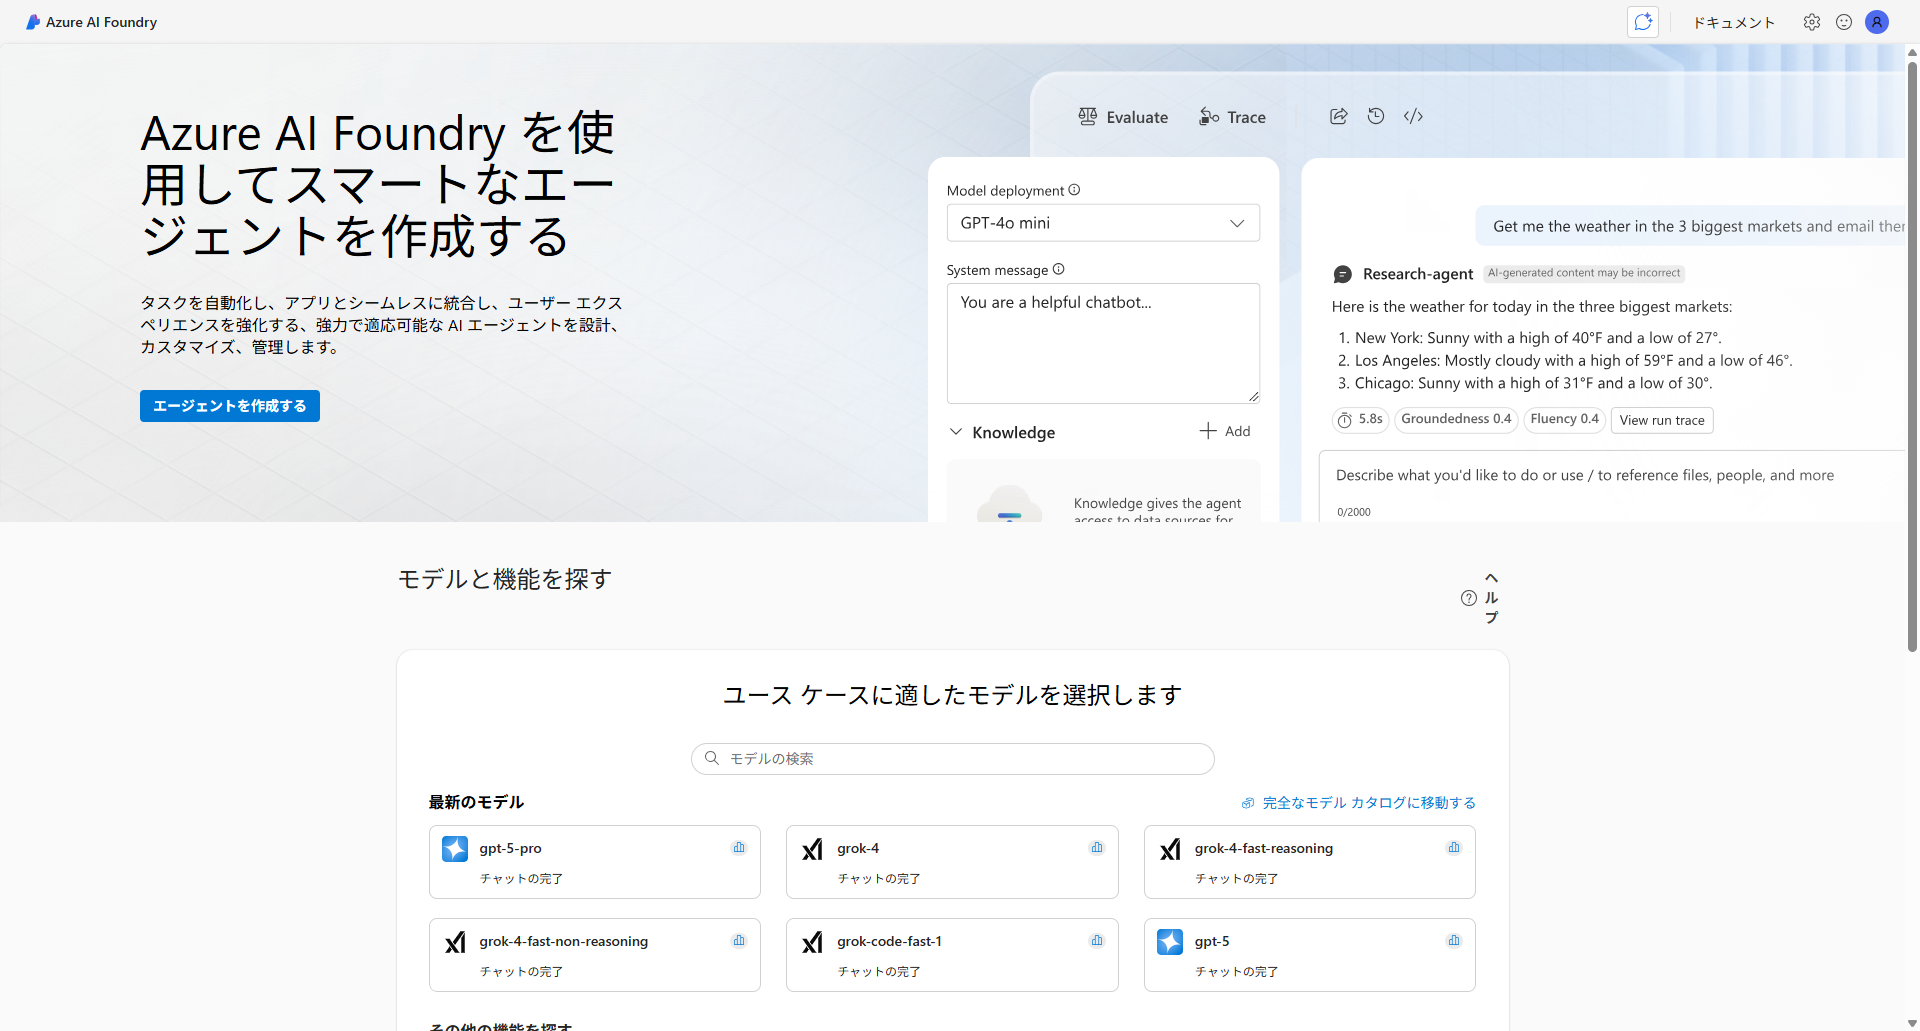Click the View run trace button

pos(1661,420)
